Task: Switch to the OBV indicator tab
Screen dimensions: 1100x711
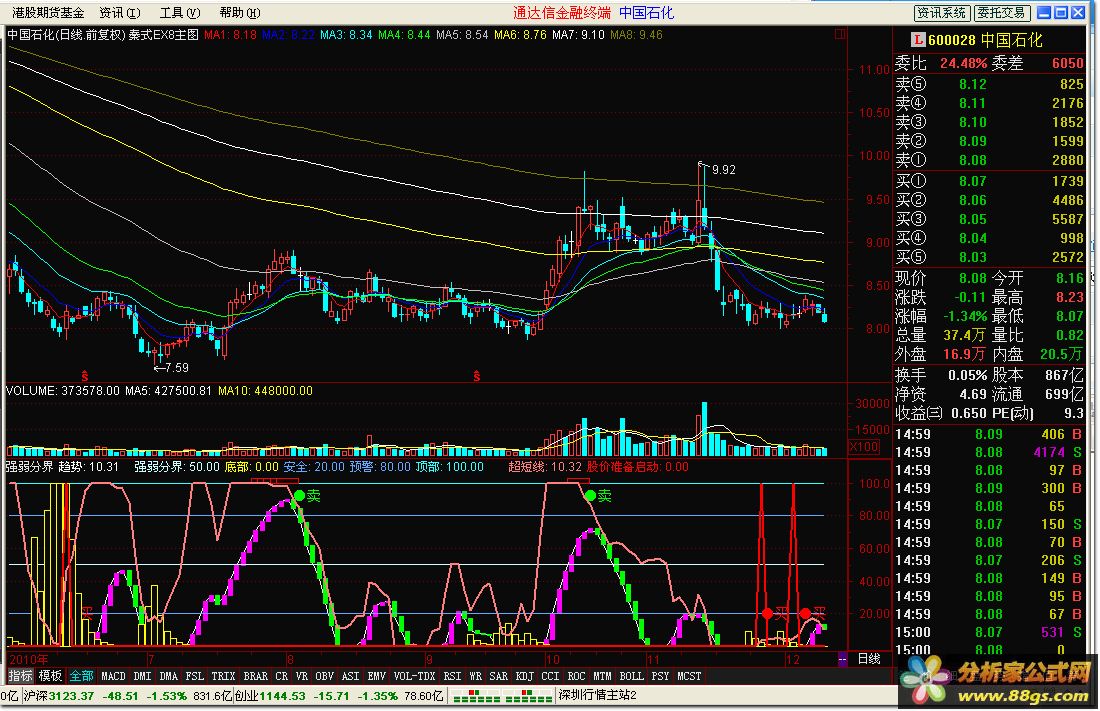Action: point(324,676)
